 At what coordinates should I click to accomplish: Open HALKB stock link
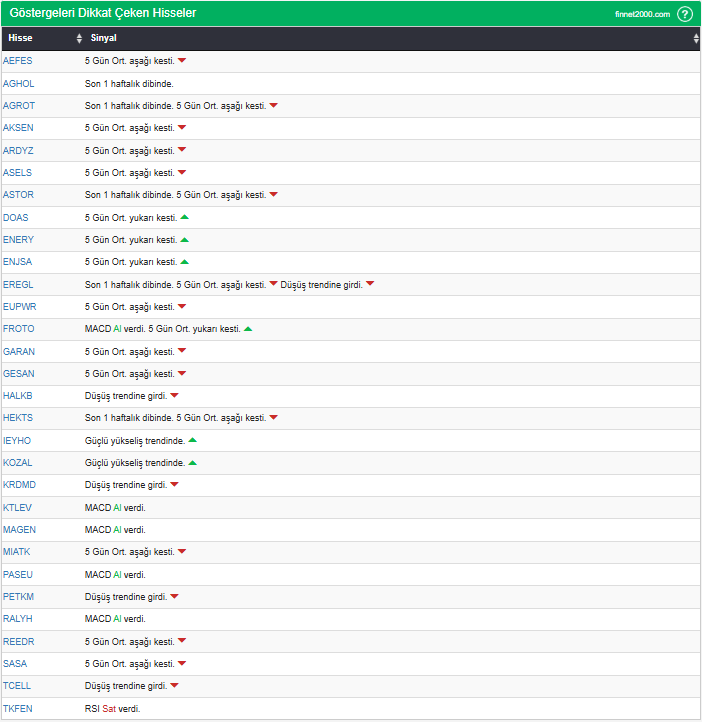(x=17, y=396)
